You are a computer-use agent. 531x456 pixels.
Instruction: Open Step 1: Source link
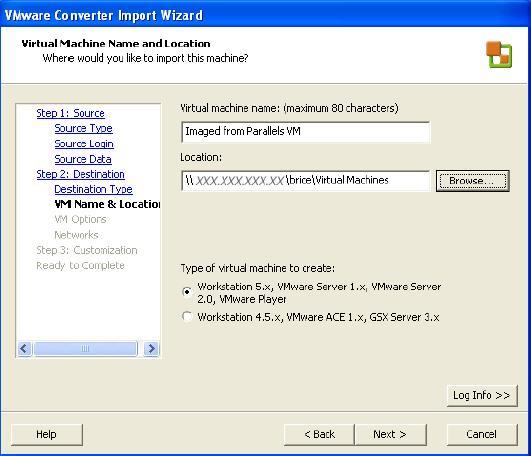pos(70,113)
